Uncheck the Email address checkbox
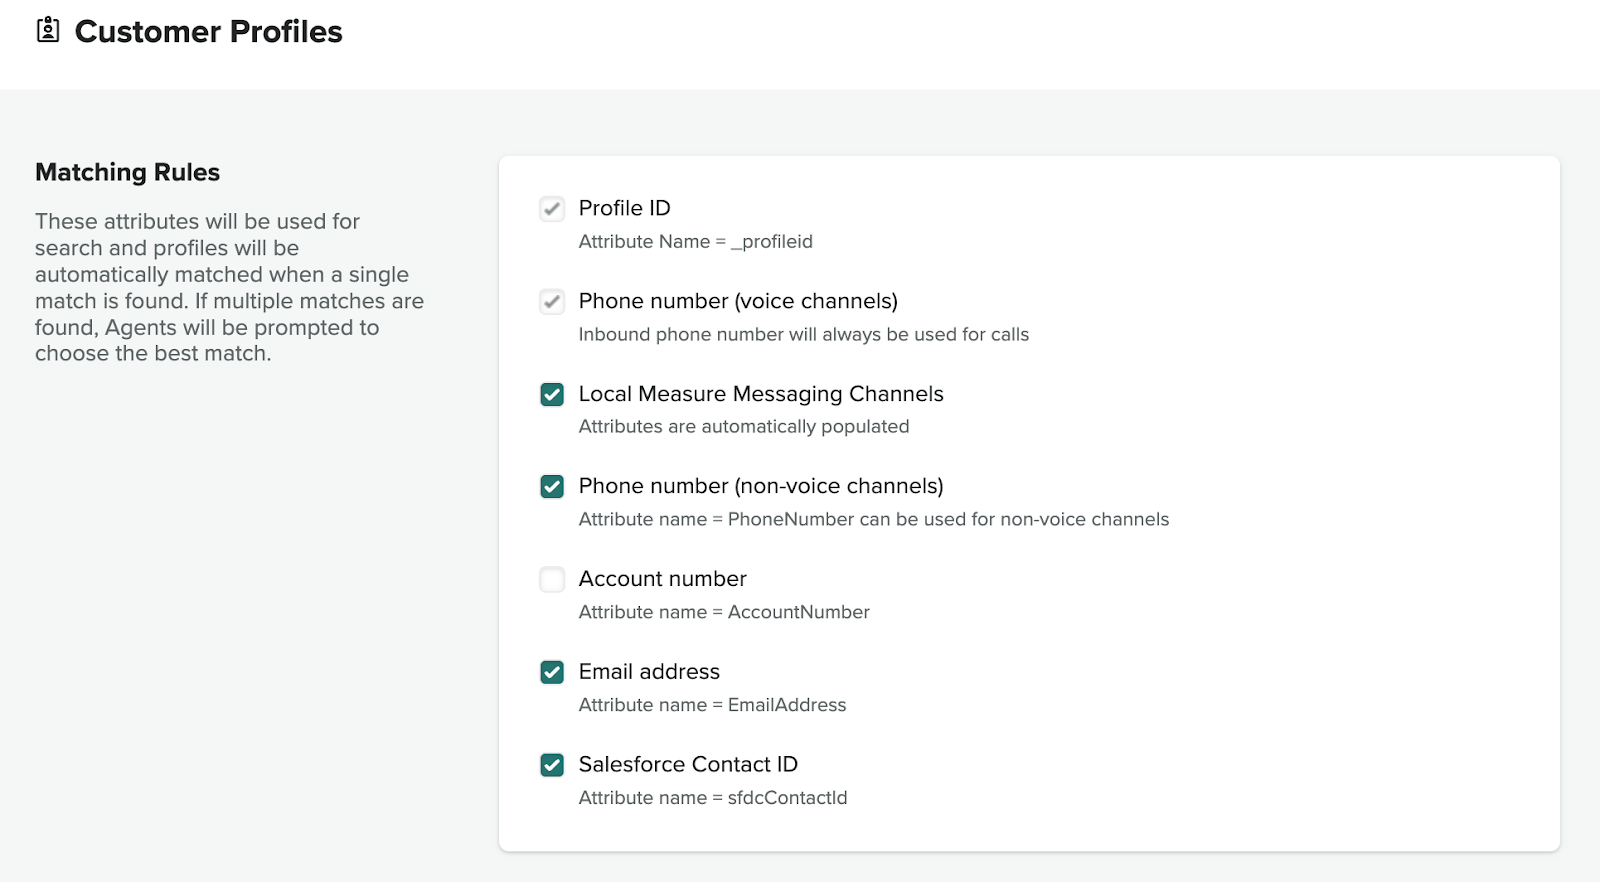Screen dimensions: 1600x882 point(552,672)
